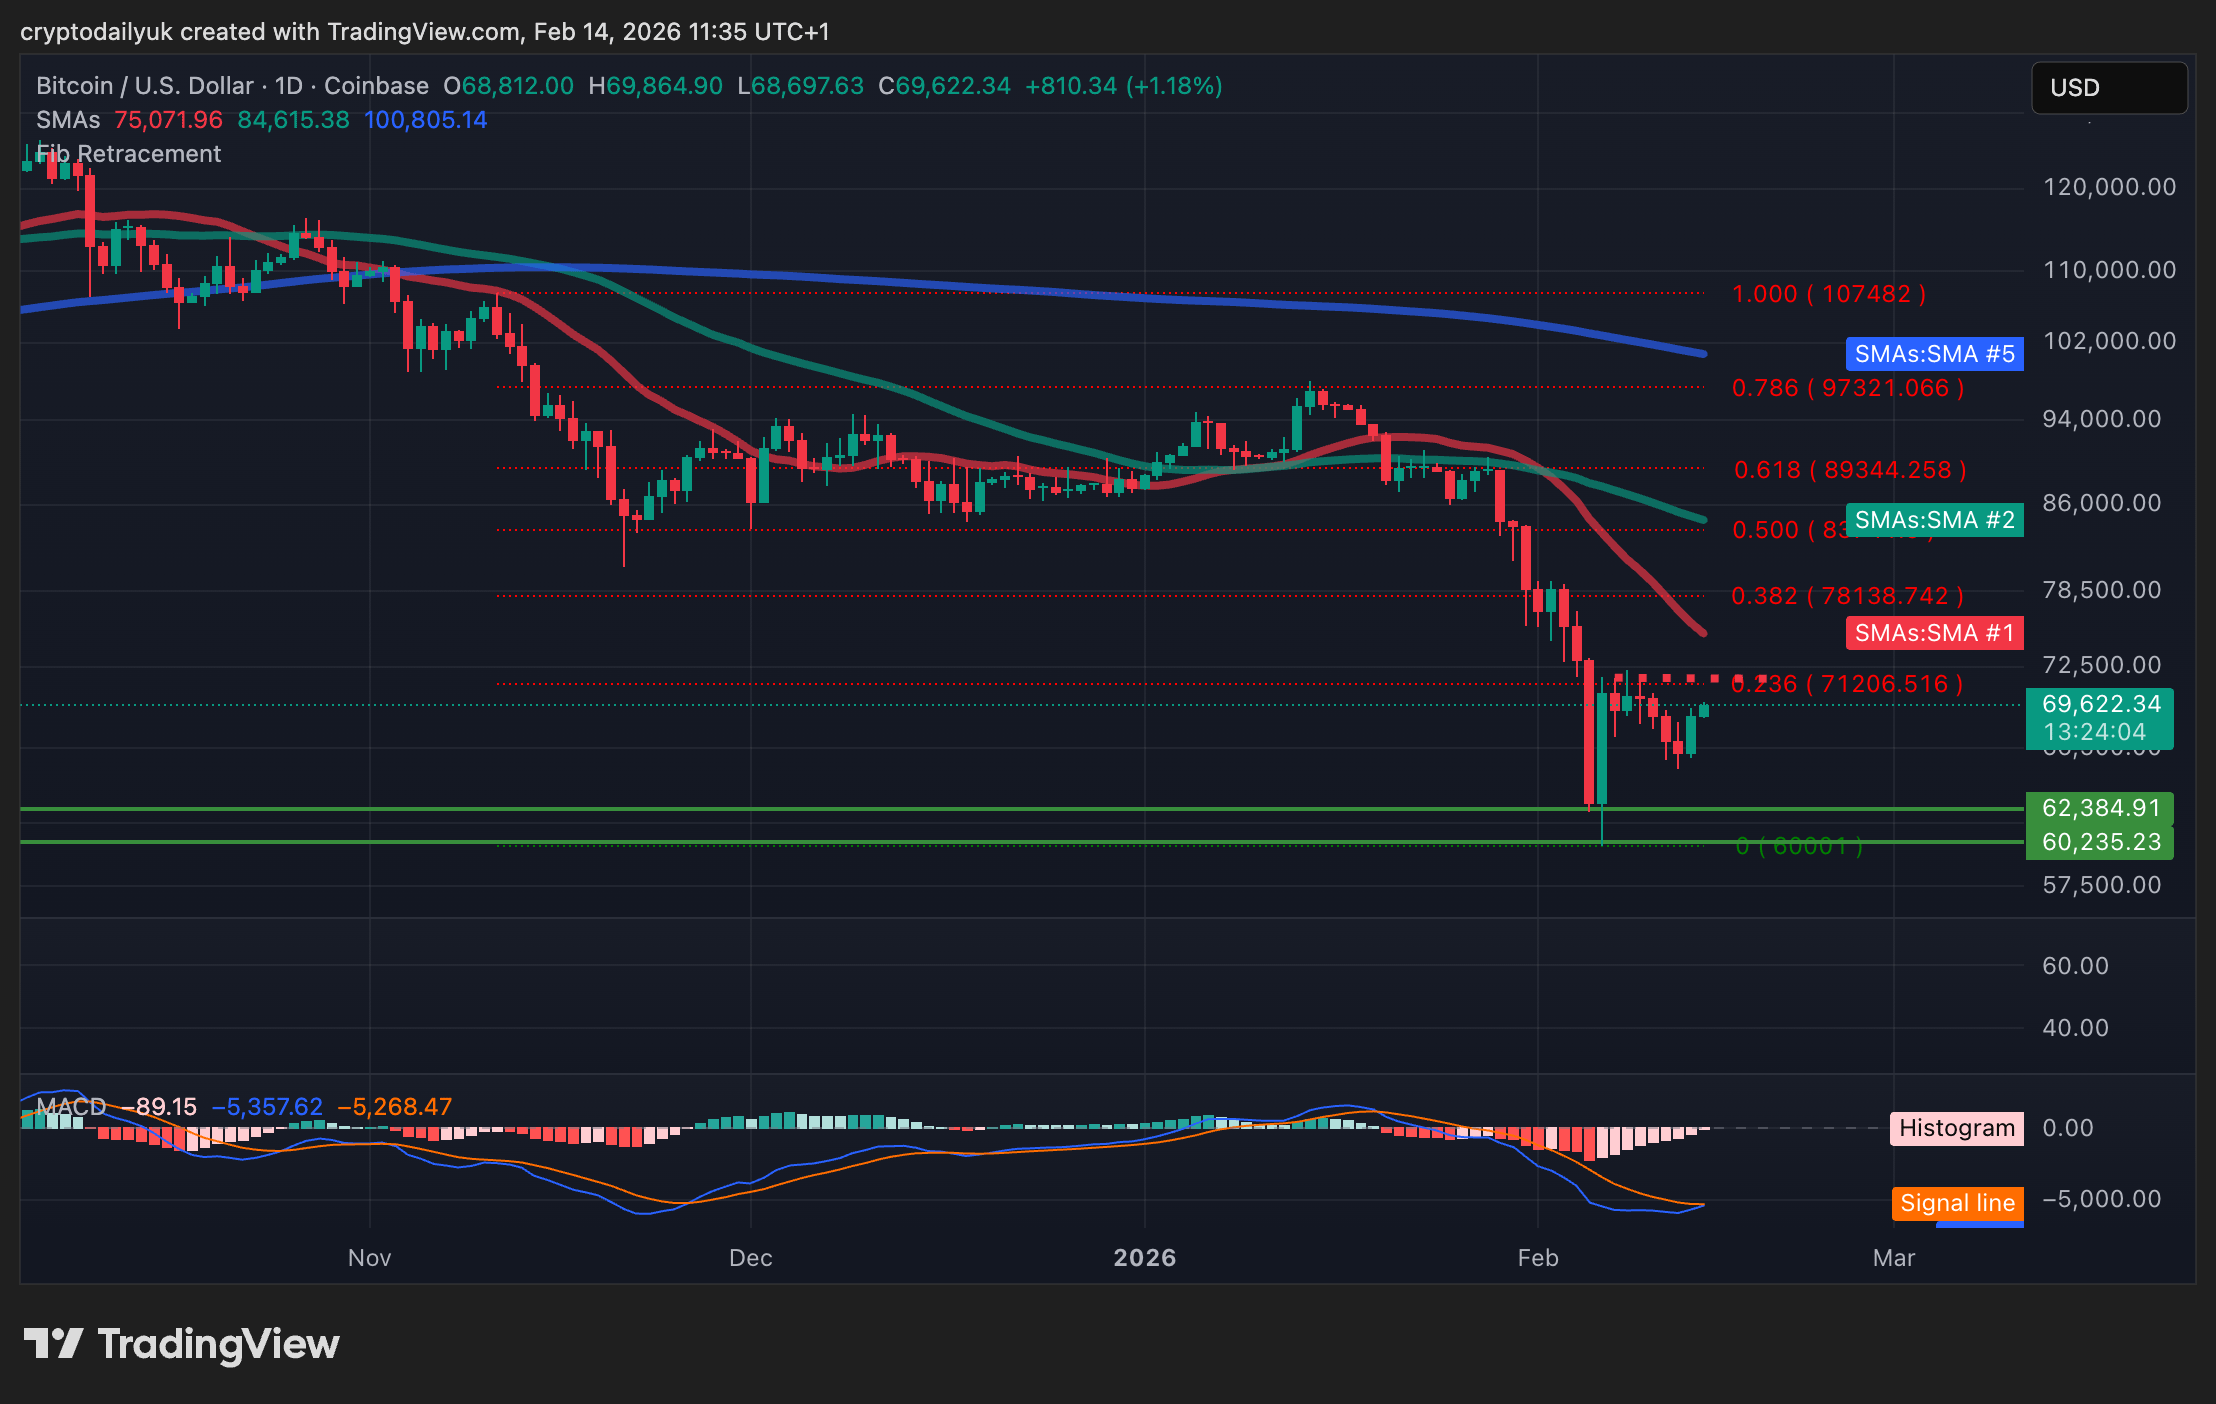Click the current price label 69,622.34

[x=2099, y=705]
